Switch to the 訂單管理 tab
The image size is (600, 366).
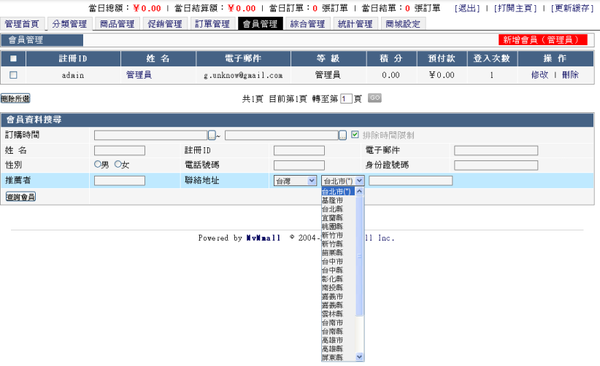pos(212,24)
